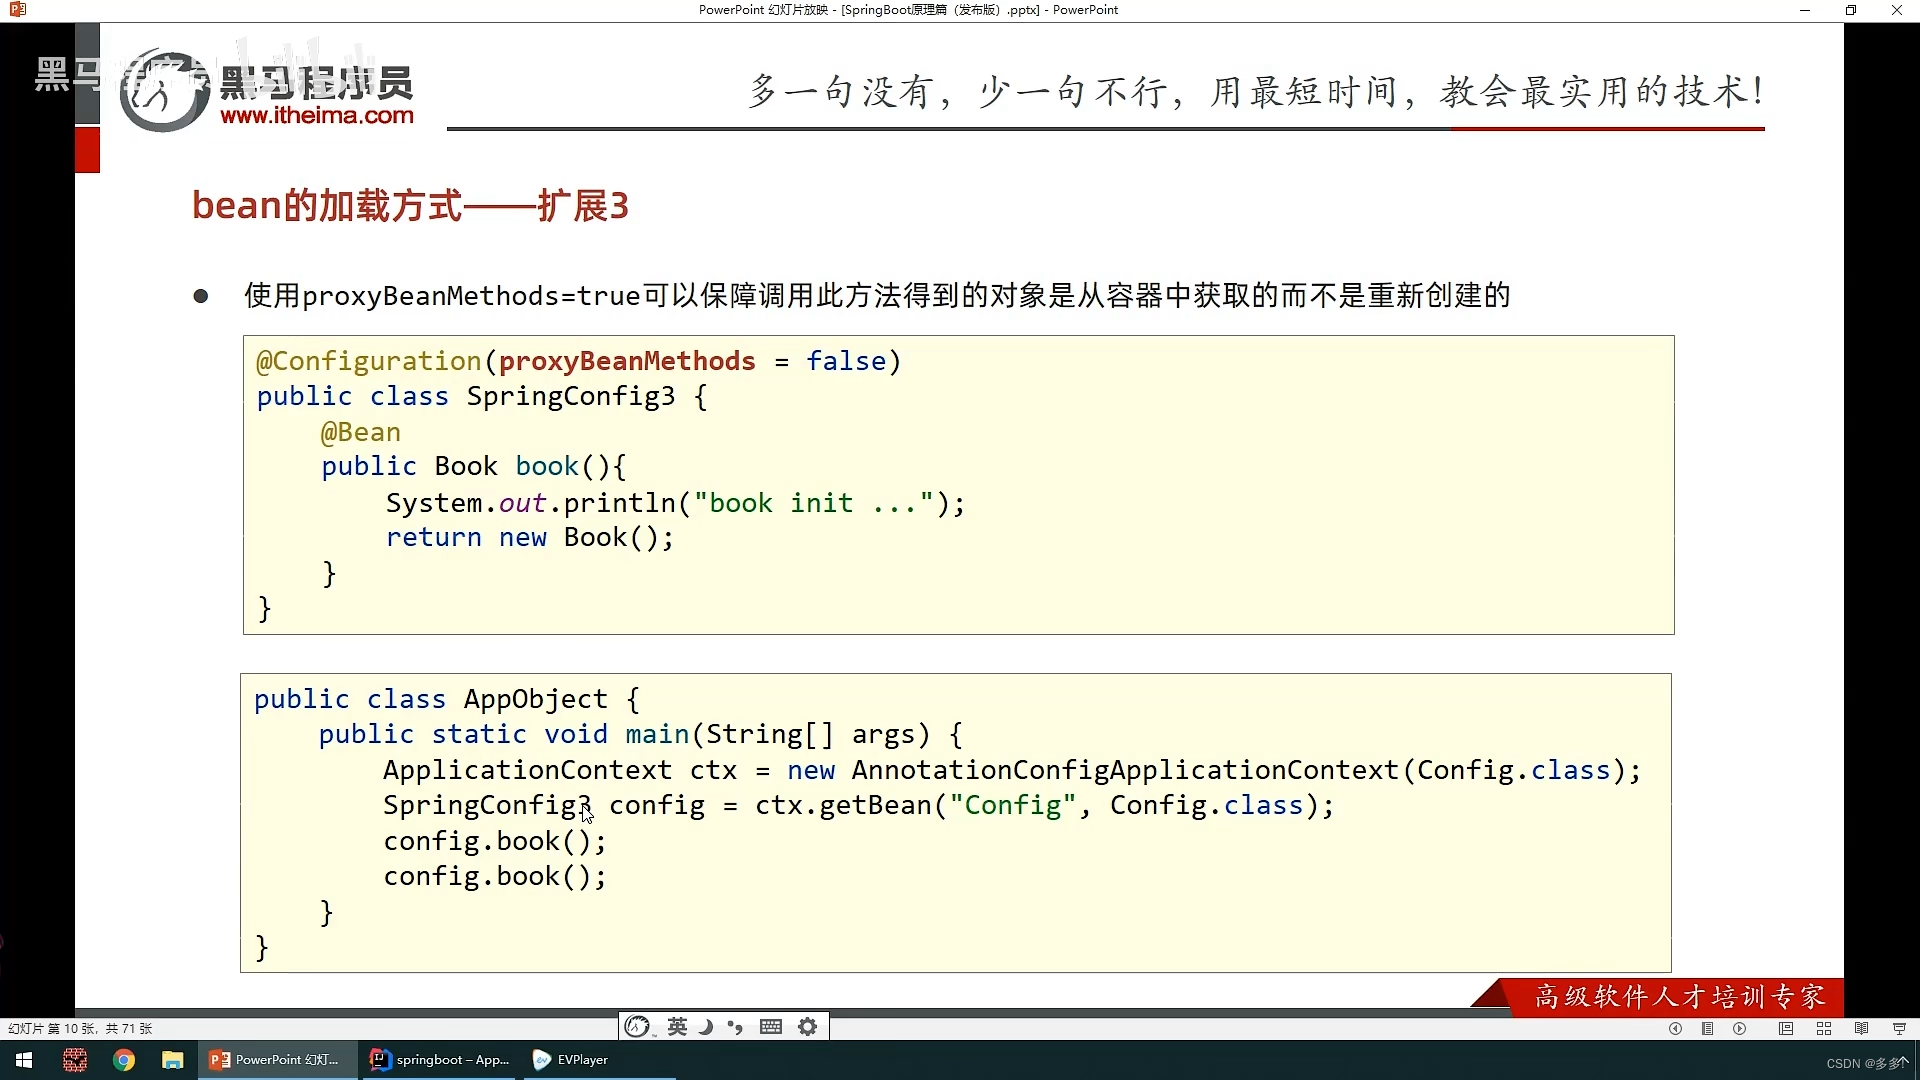Restore the PowerPoint window size
Viewport: 1920px width, 1080px height.
pos(1851,10)
